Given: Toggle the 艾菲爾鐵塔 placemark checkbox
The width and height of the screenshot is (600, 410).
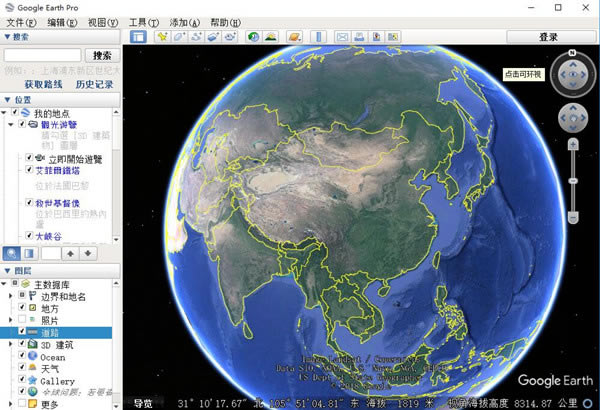Looking at the screenshot, I should click(30, 171).
